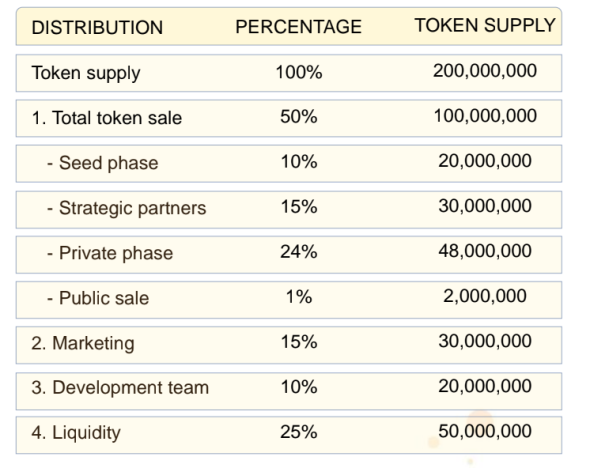The image size is (590, 468).
Task: Click the TOKEN SUPPLY column header
Action: click(485, 26)
